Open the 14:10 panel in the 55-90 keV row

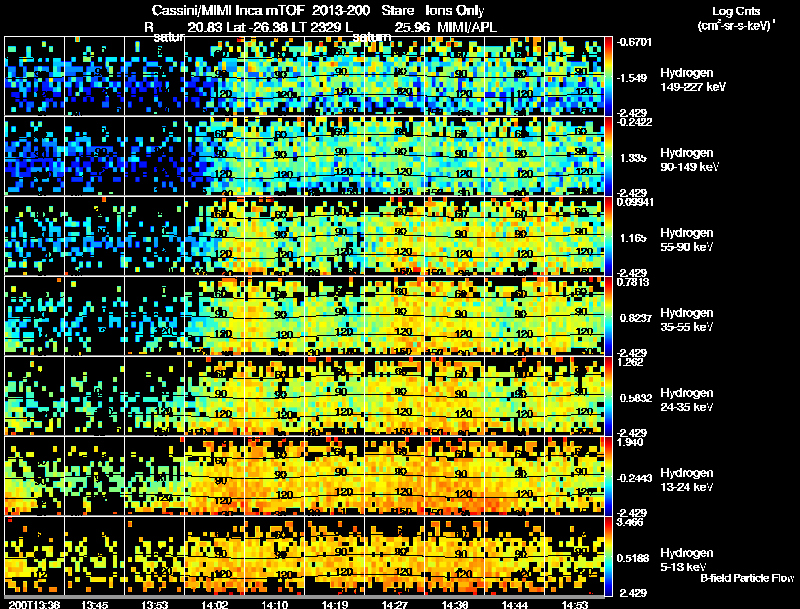(275, 236)
